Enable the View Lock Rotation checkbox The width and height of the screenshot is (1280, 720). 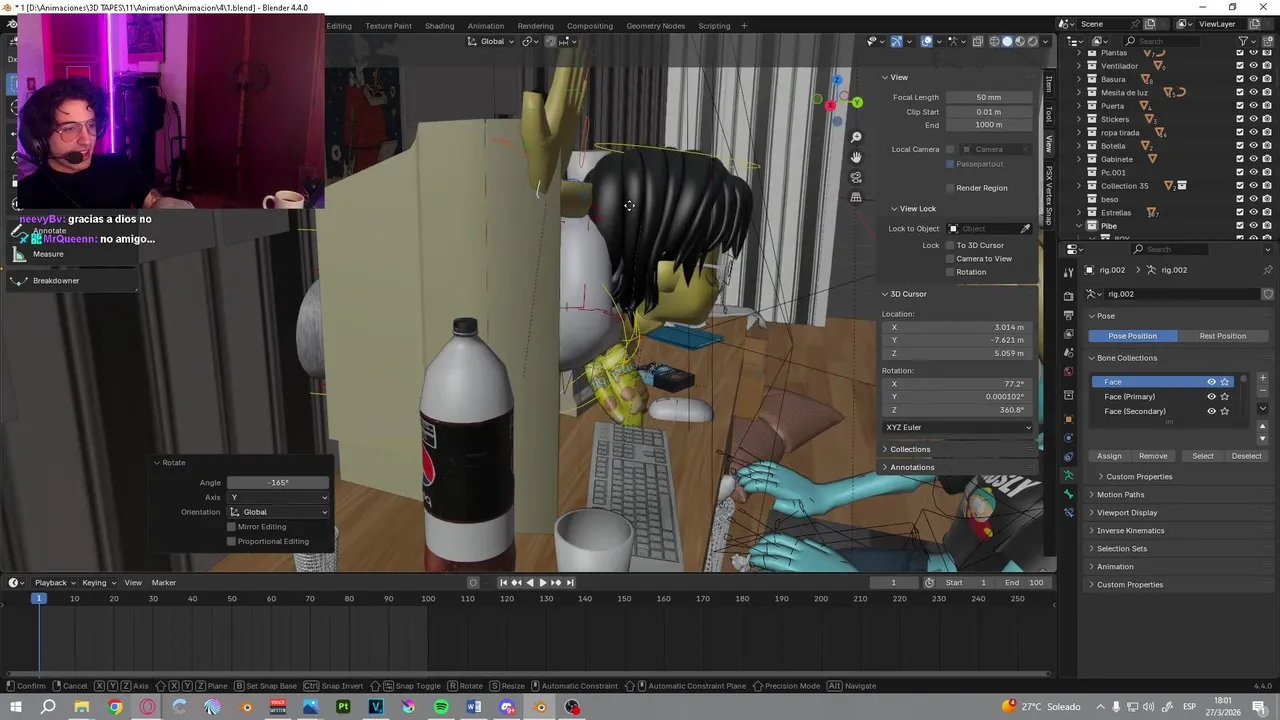[950, 272]
